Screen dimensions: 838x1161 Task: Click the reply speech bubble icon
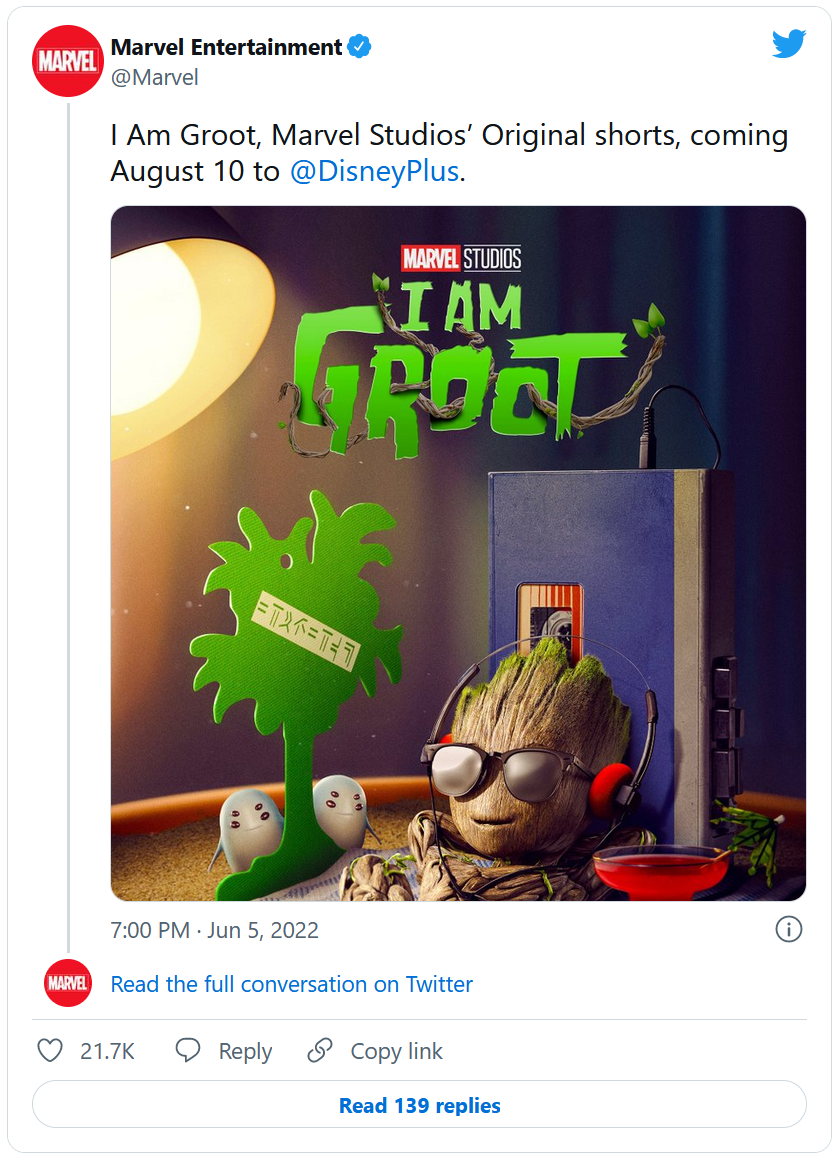(189, 1051)
